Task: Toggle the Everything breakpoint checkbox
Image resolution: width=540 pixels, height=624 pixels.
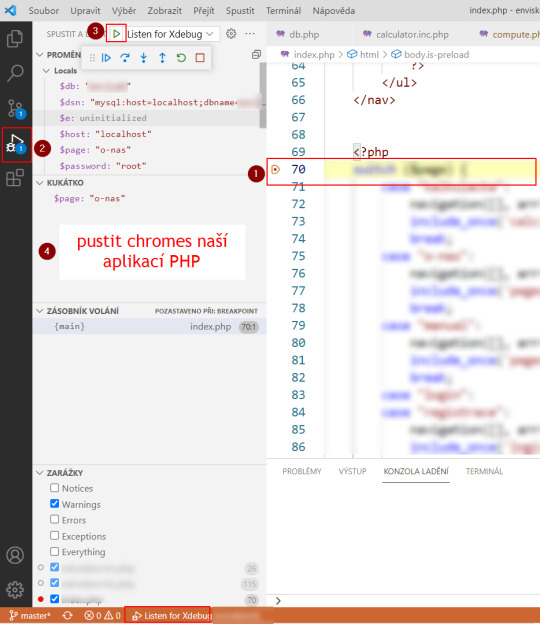Action: point(55,551)
